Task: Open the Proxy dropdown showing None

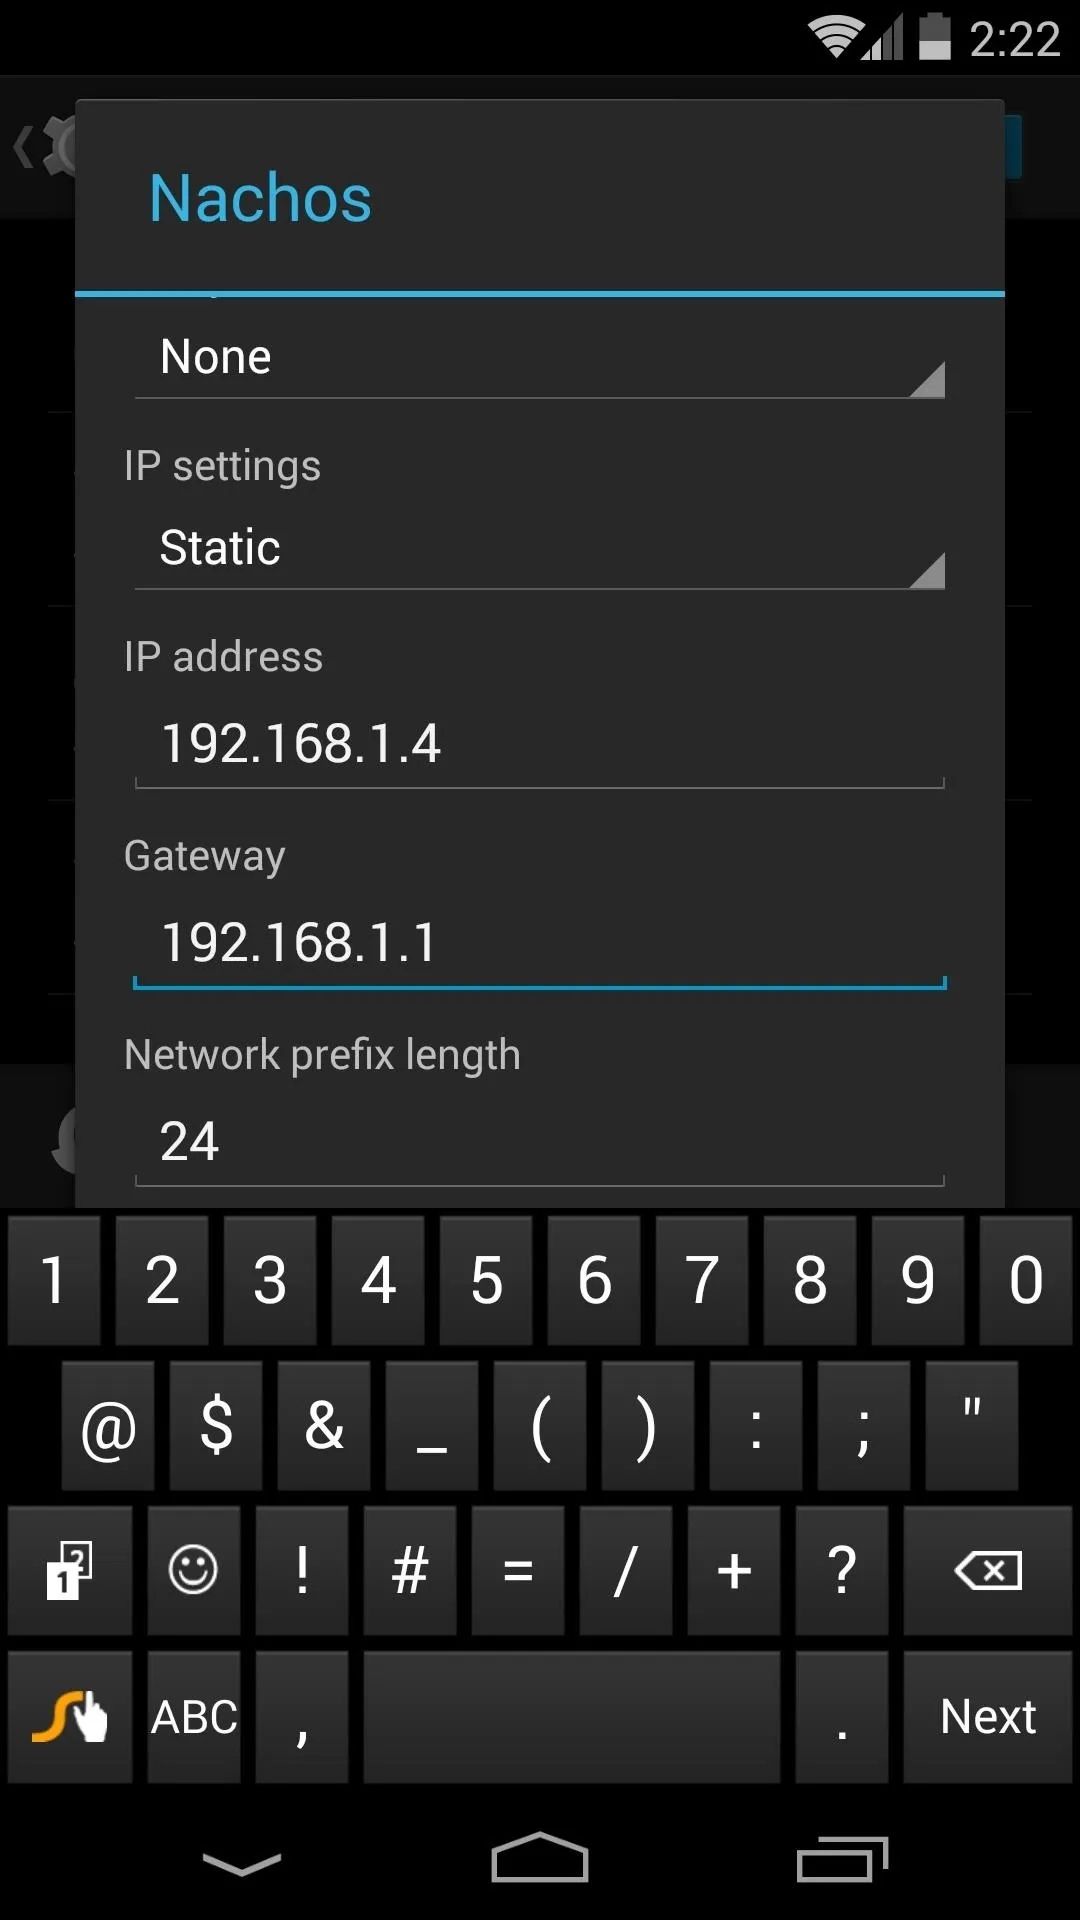Action: pyautogui.click(x=540, y=358)
